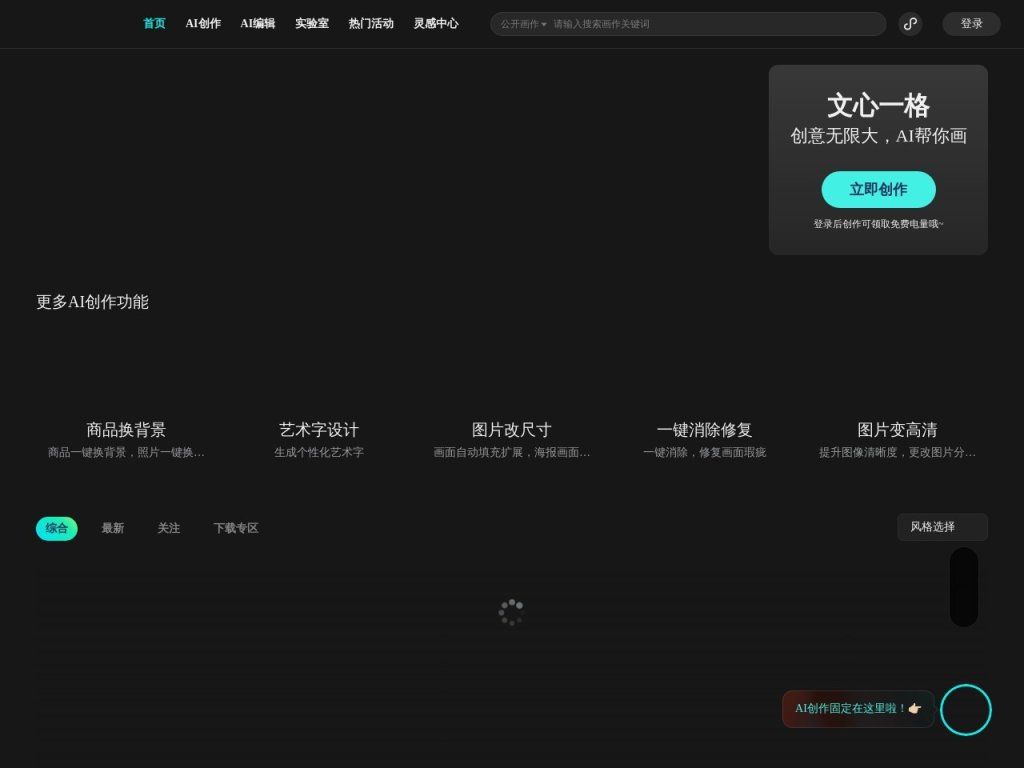Switch to the 最新 tab
The width and height of the screenshot is (1024, 768).
tap(113, 528)
